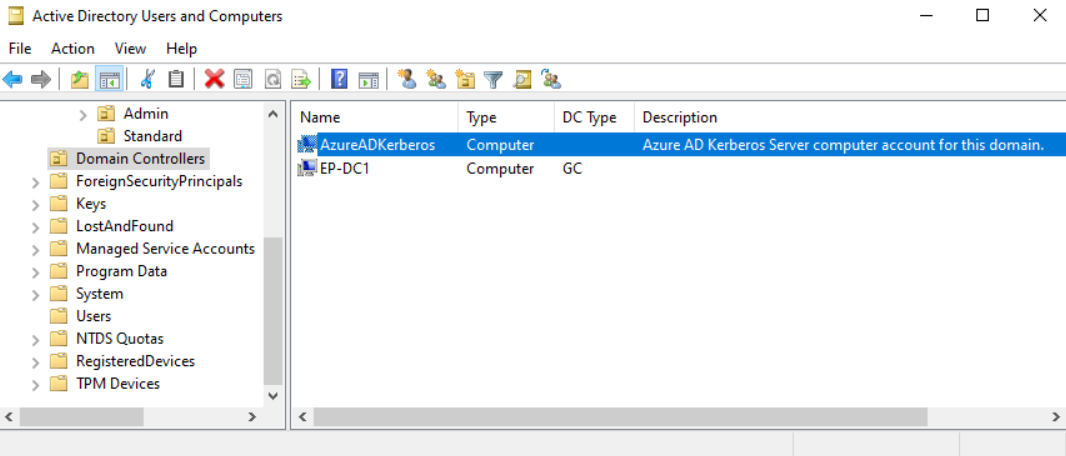This screenshot has width=1066, height=456.
Task: Click list pane scroll left arrow
Action: [x=303, y=417]
